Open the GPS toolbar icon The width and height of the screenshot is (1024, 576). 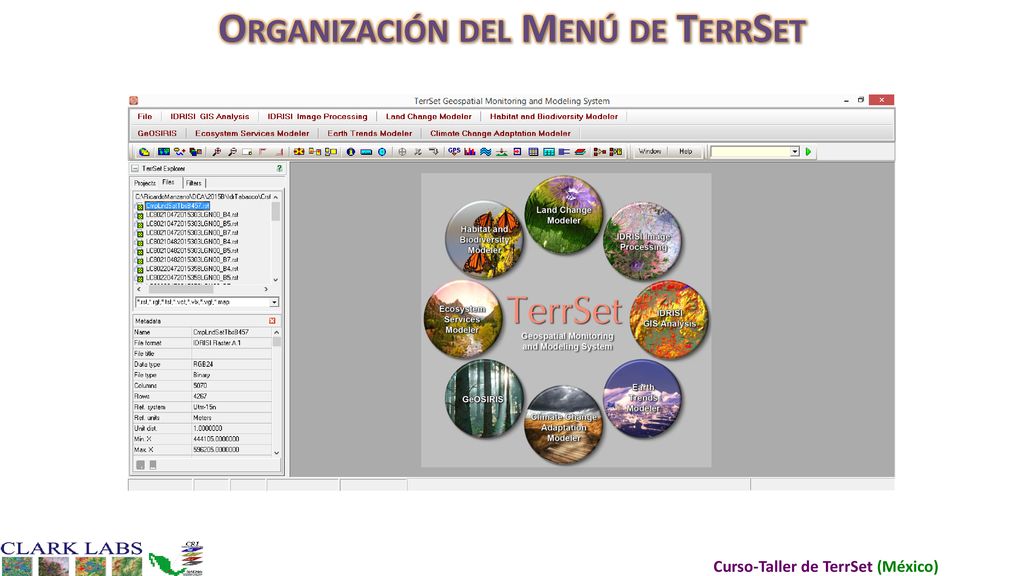[454, 152]
